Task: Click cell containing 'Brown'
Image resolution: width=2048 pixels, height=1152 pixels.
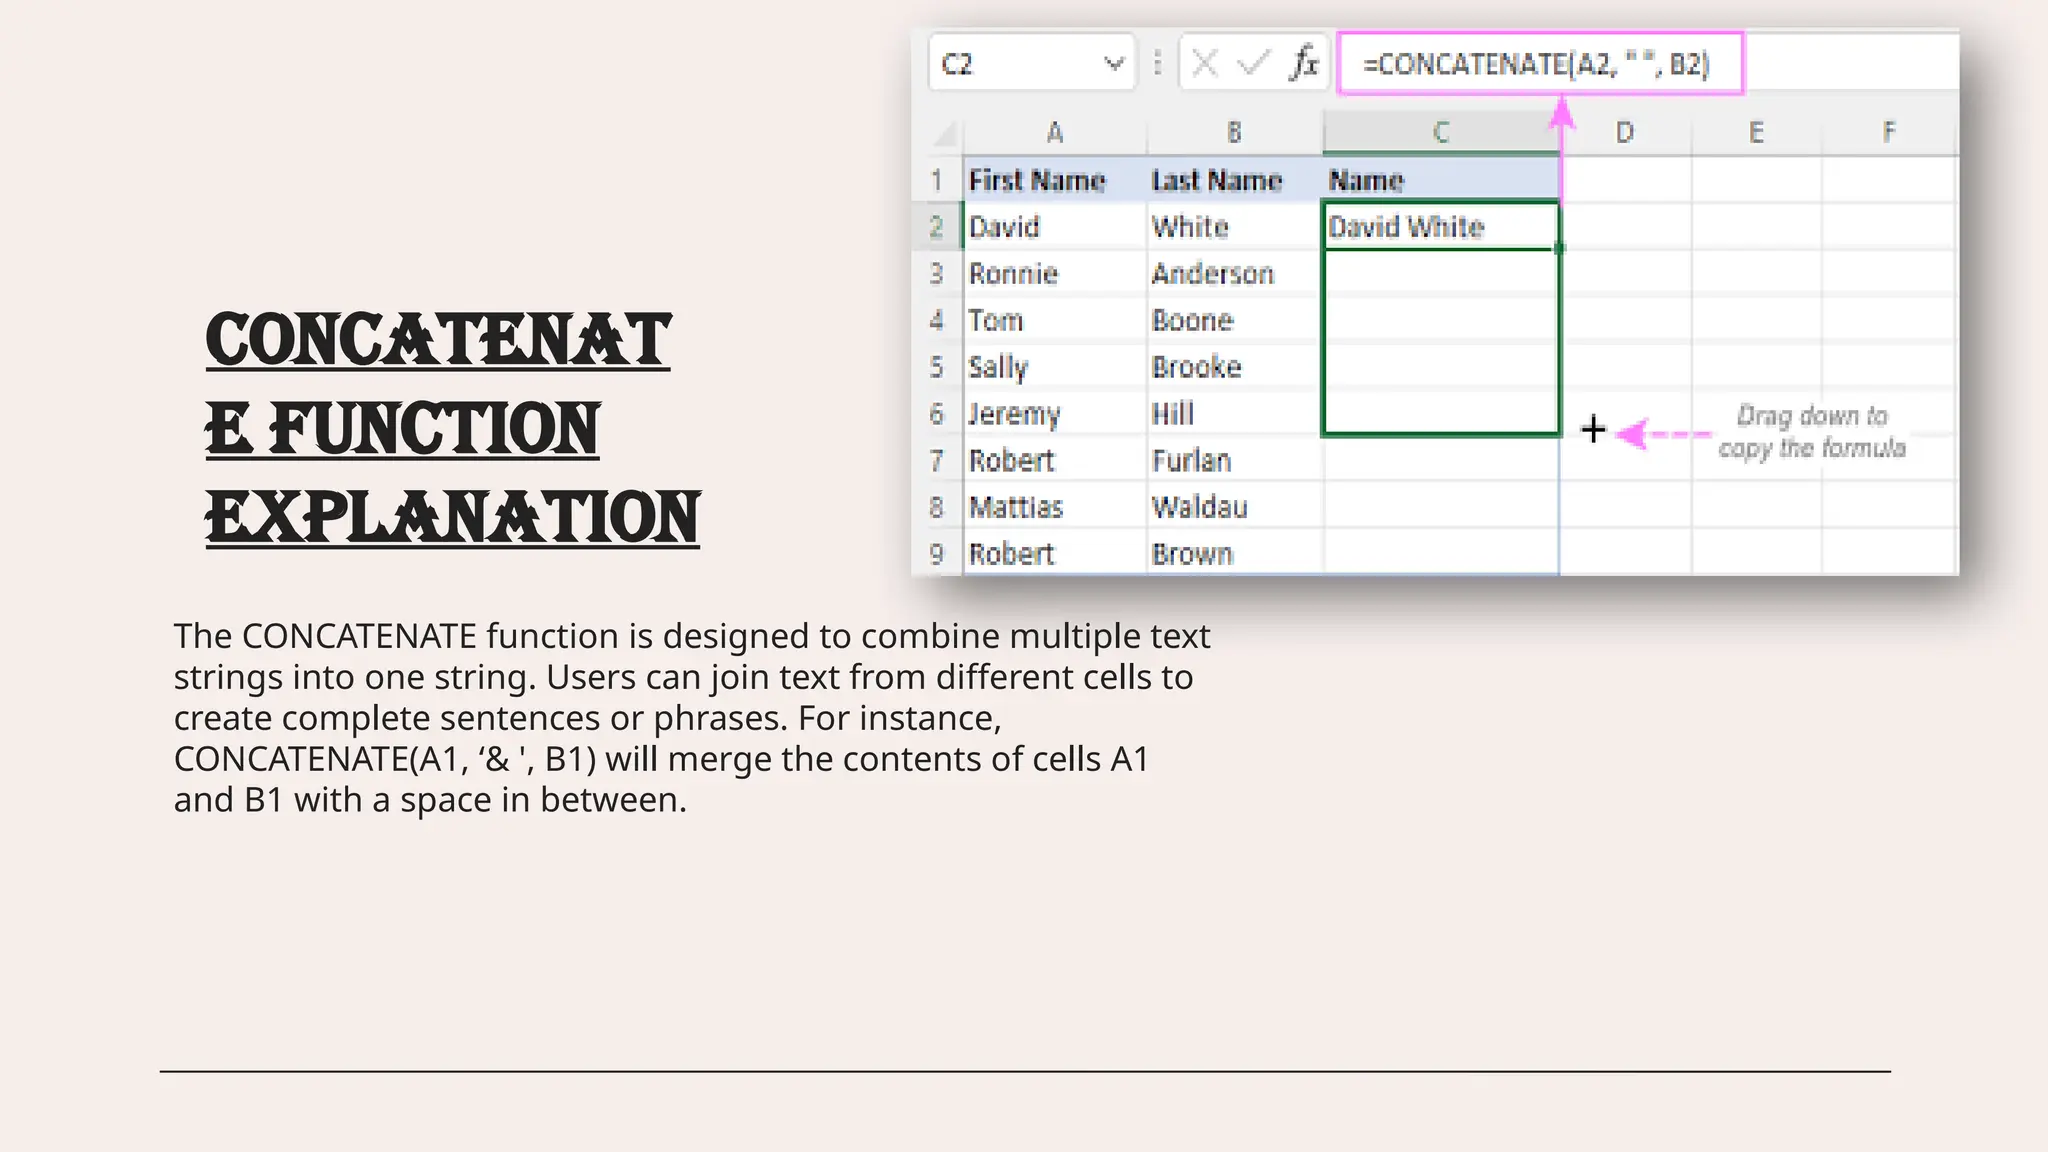Action: [1235, 553]
